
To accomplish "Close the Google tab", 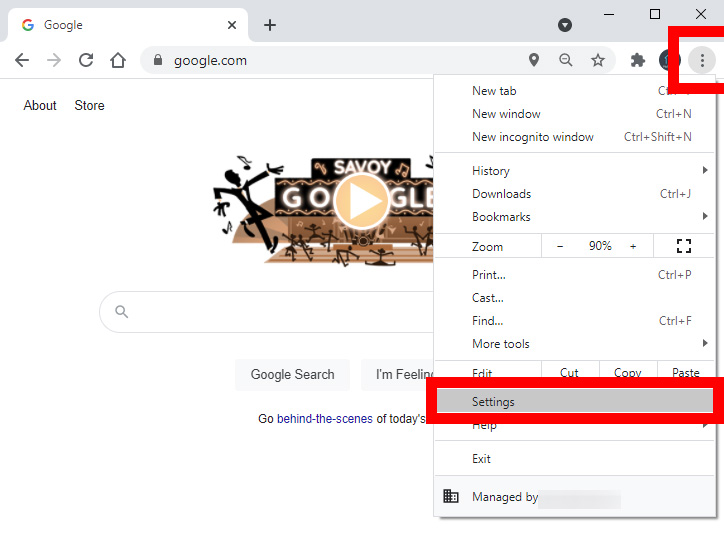I will pyautogui.click(x=232, y=25).
